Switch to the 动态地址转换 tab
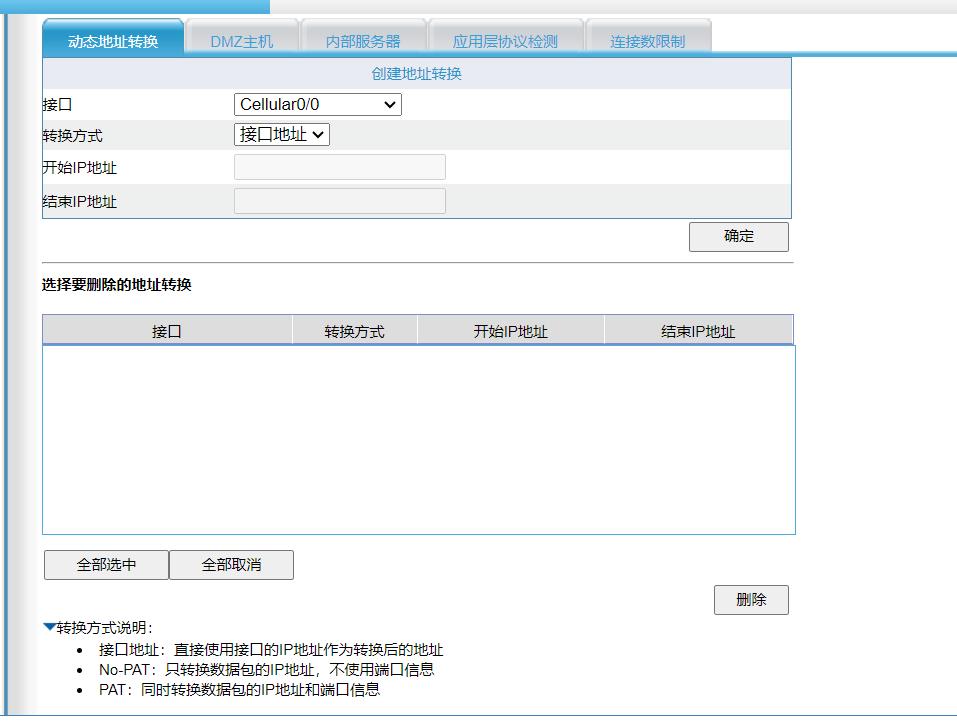Image resolution: width=957 pixels, height=726 pixels. (113, 38)
